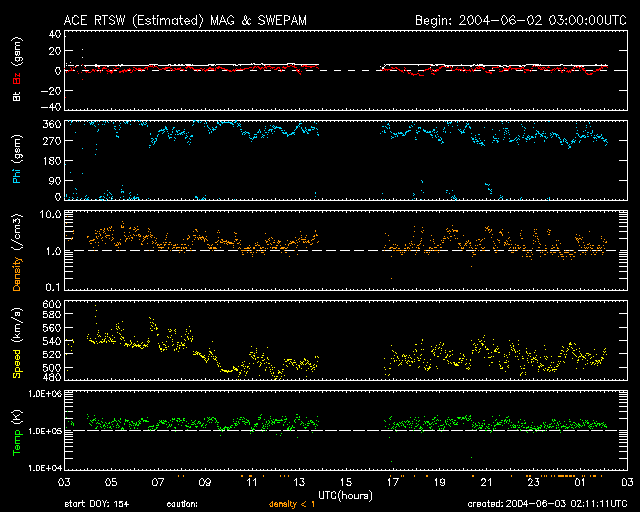Click the yellow Speed (km/s) axis label
Screen dimensions: 640x512
click(17, 341)
